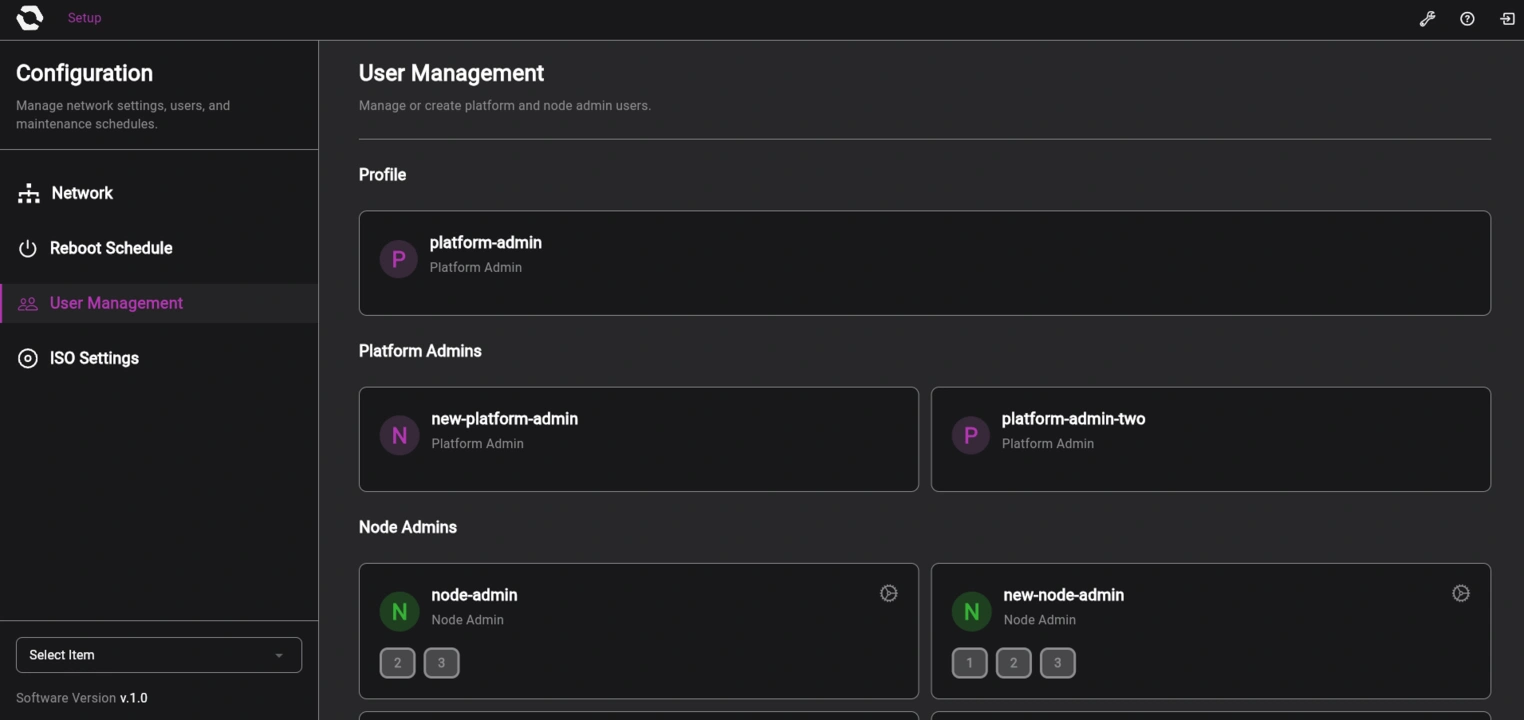Open the gear icon on node-admin card
Image resolution: width=1524 pixels, height=720 pixels.
click(888, 592)
